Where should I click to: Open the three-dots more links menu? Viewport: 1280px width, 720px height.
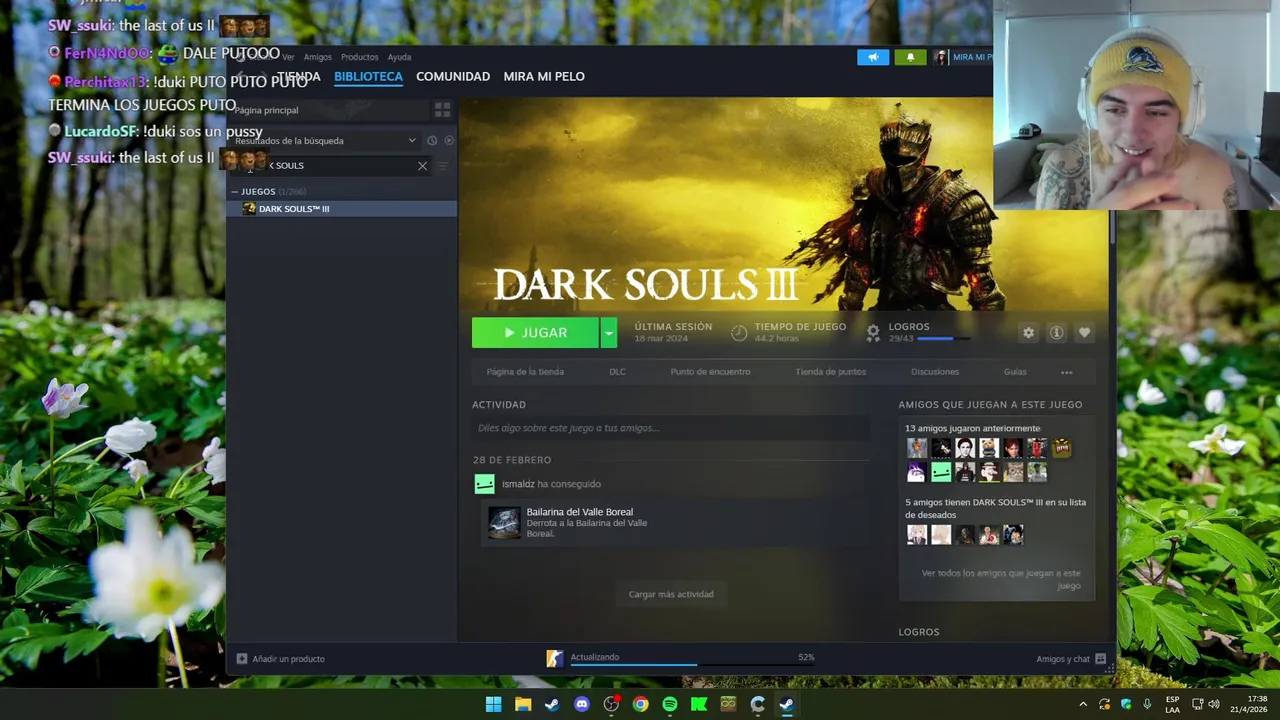coord(1066,372)
